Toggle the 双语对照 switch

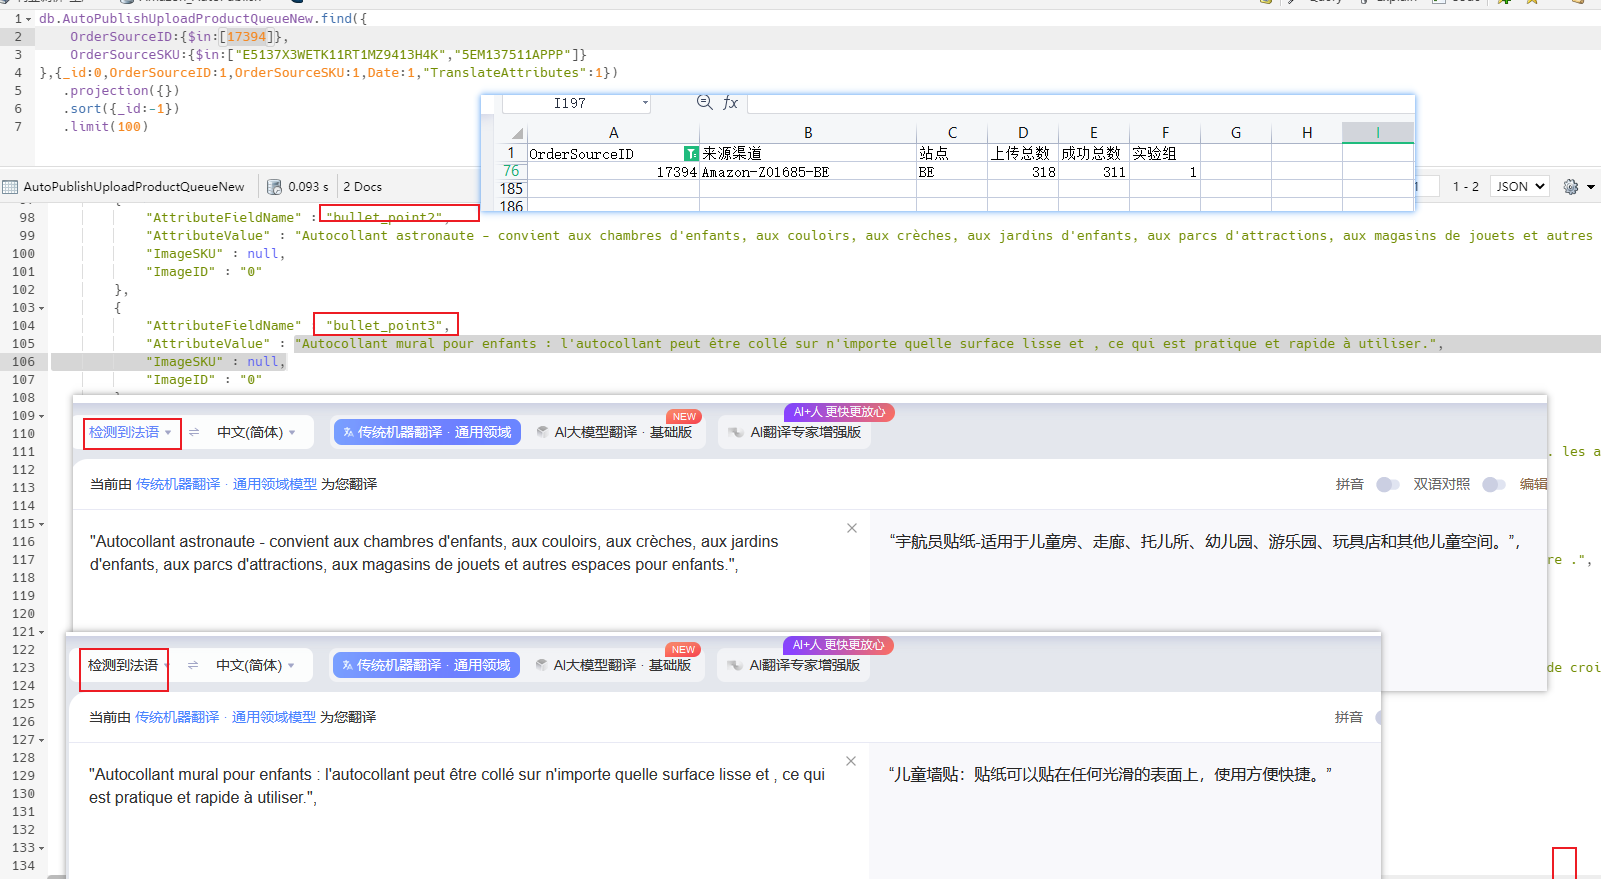[x=1494, y=484]
